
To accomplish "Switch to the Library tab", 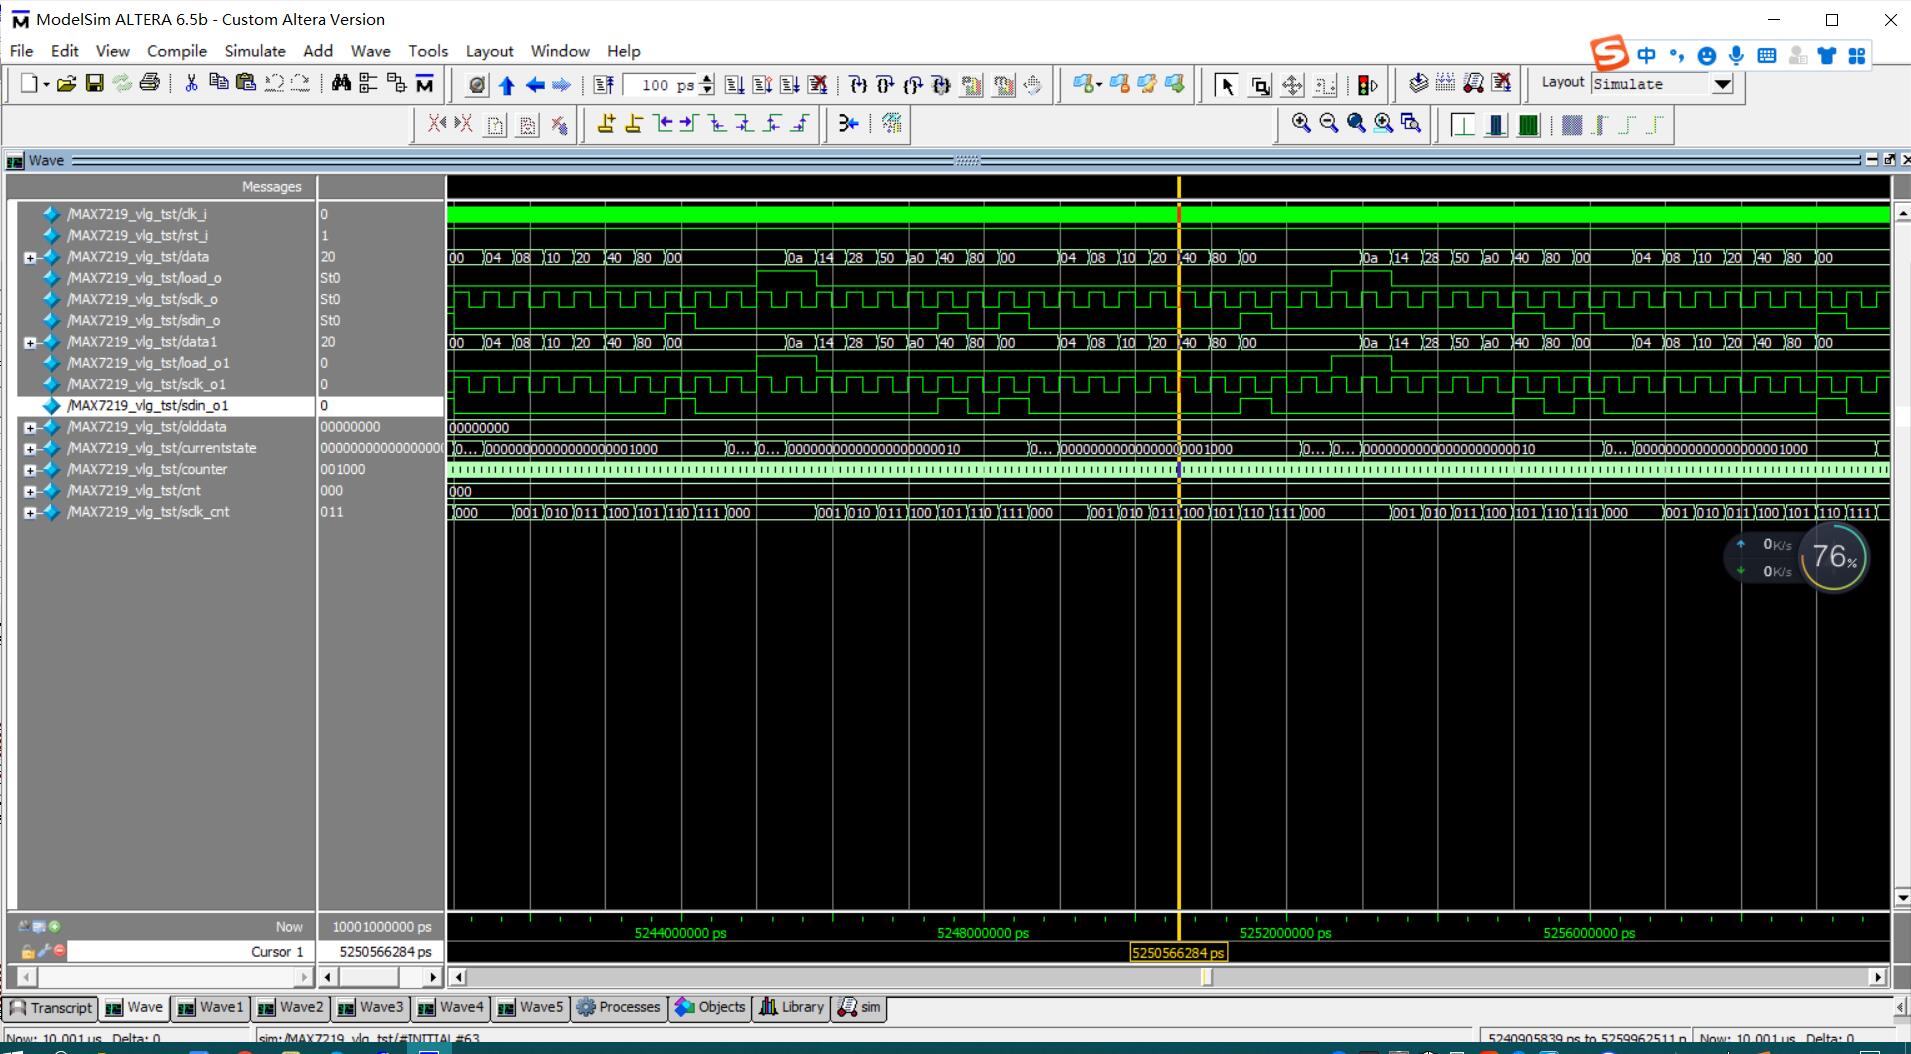I will click(x=791, y=1007).
